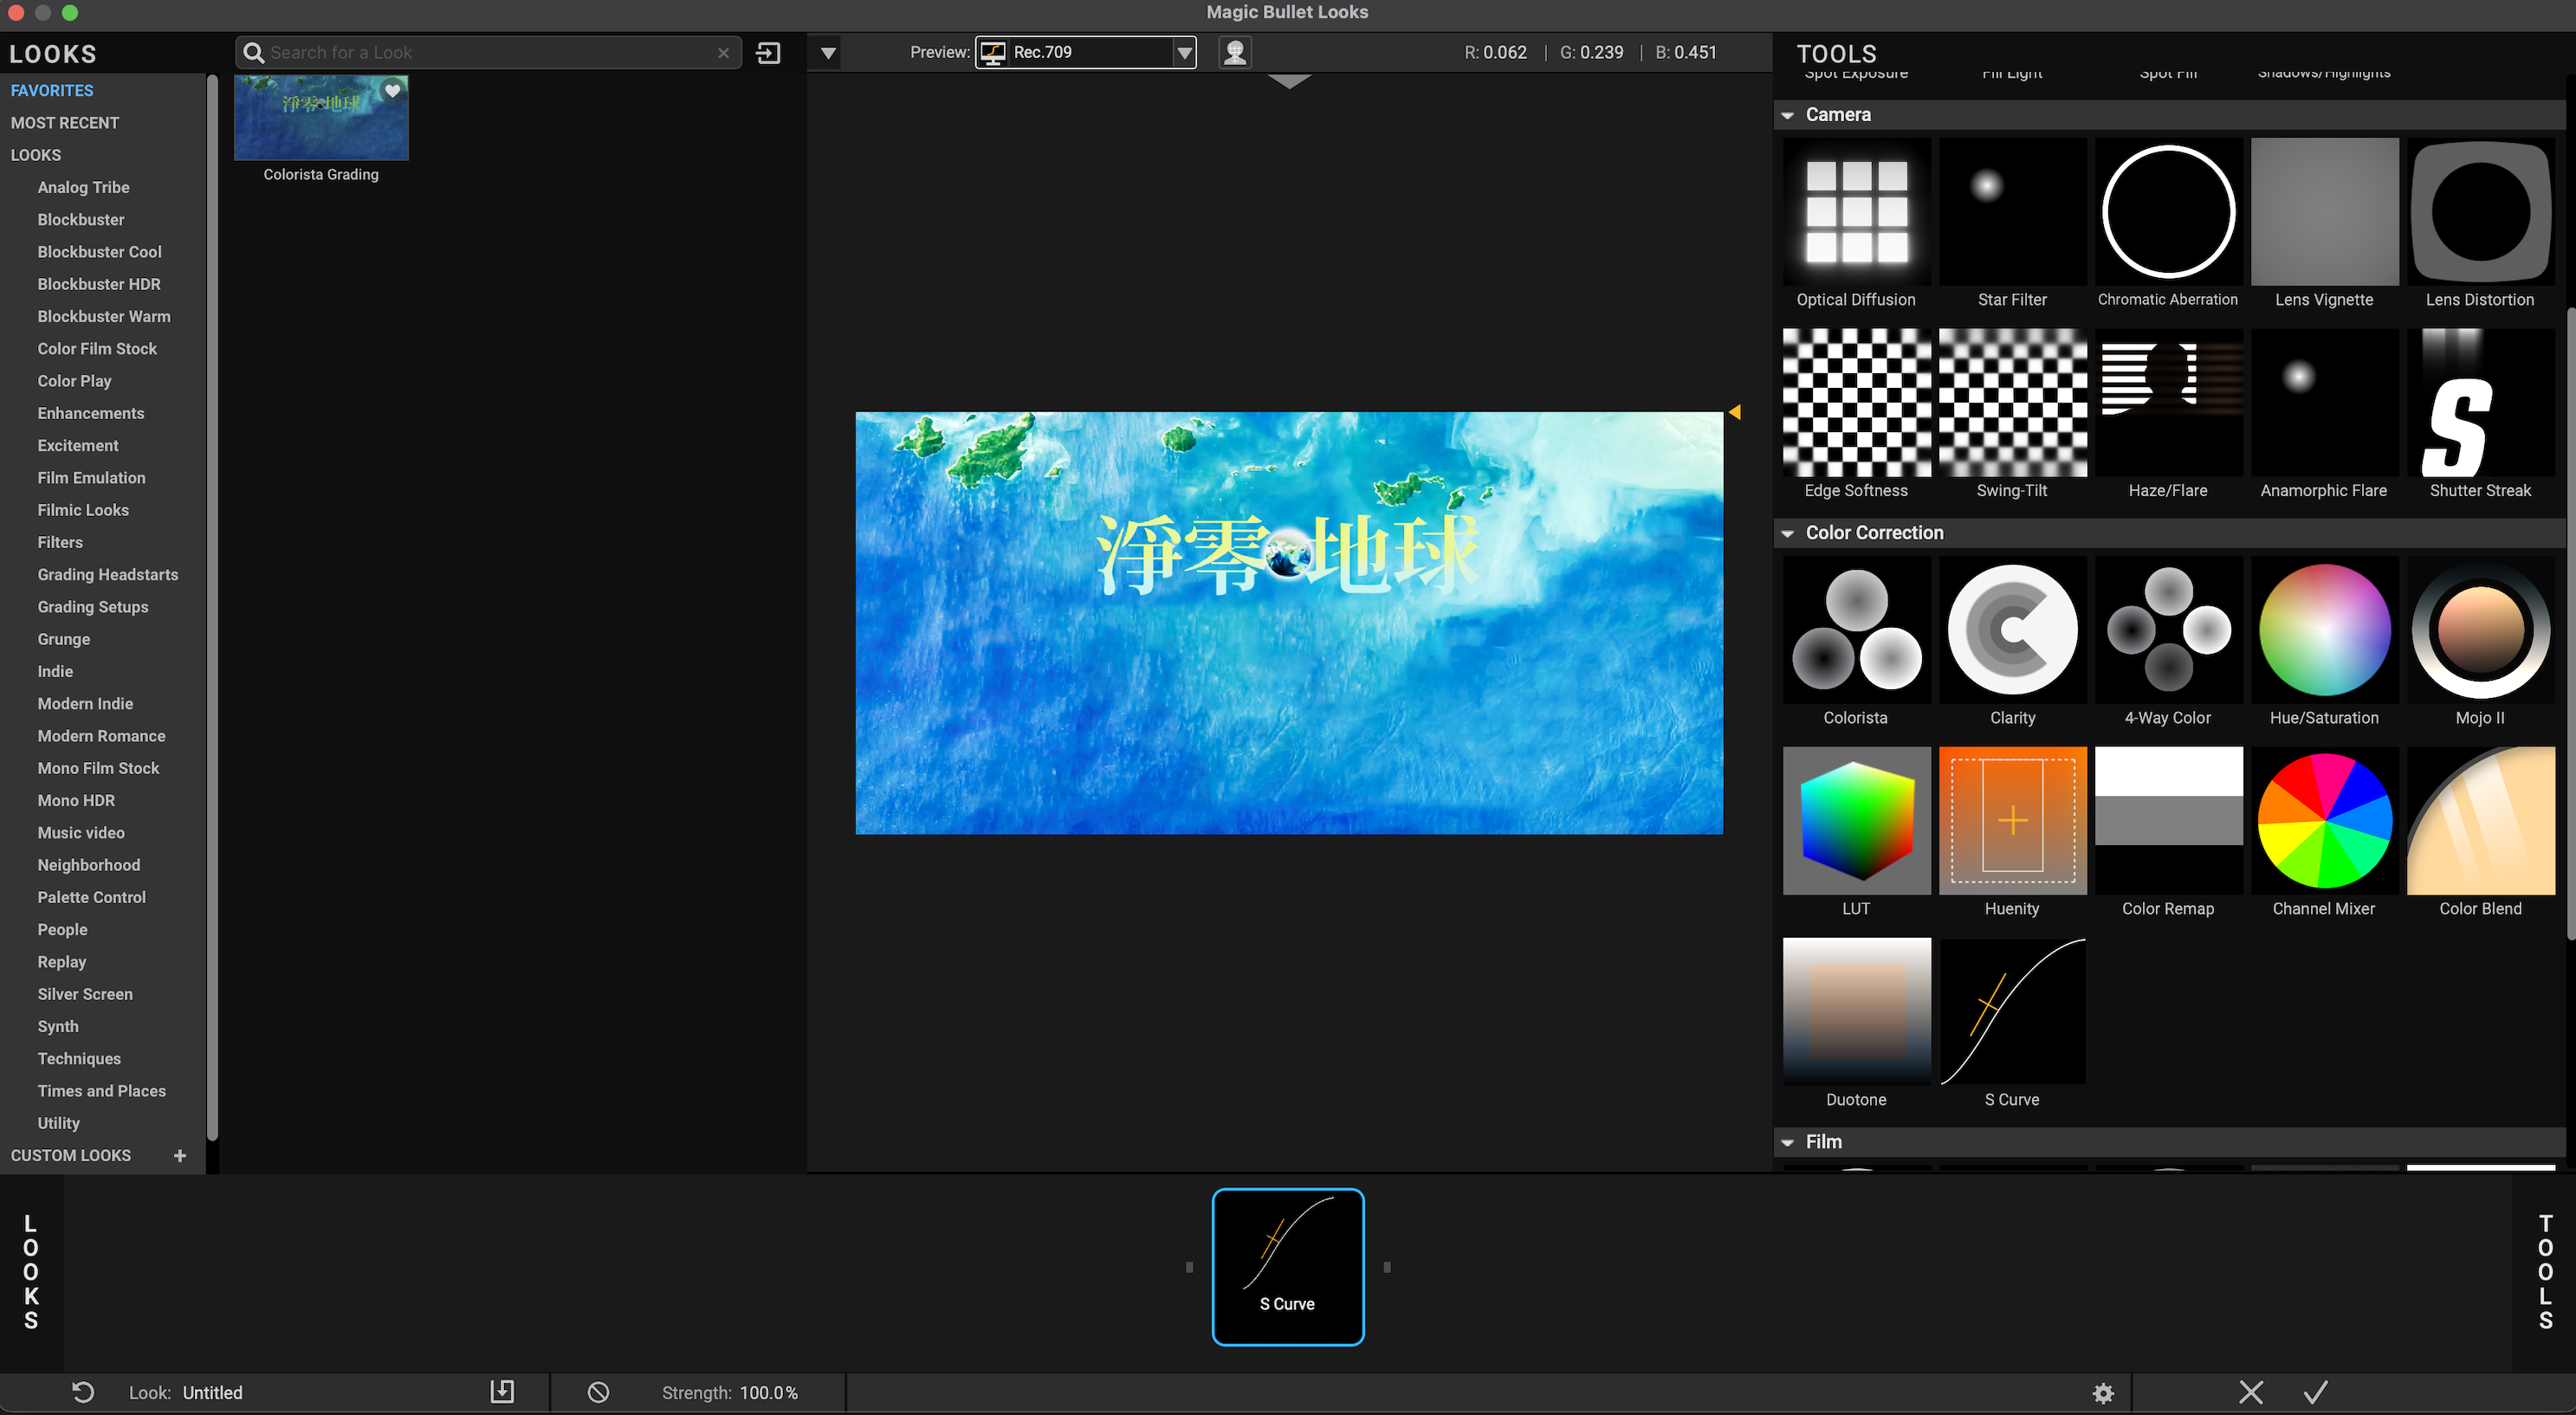Screen dimensions: 2576x1415
Task: Select the Blockbuster Warm look category
Action: pyautogui.click(x=104, y=316)
